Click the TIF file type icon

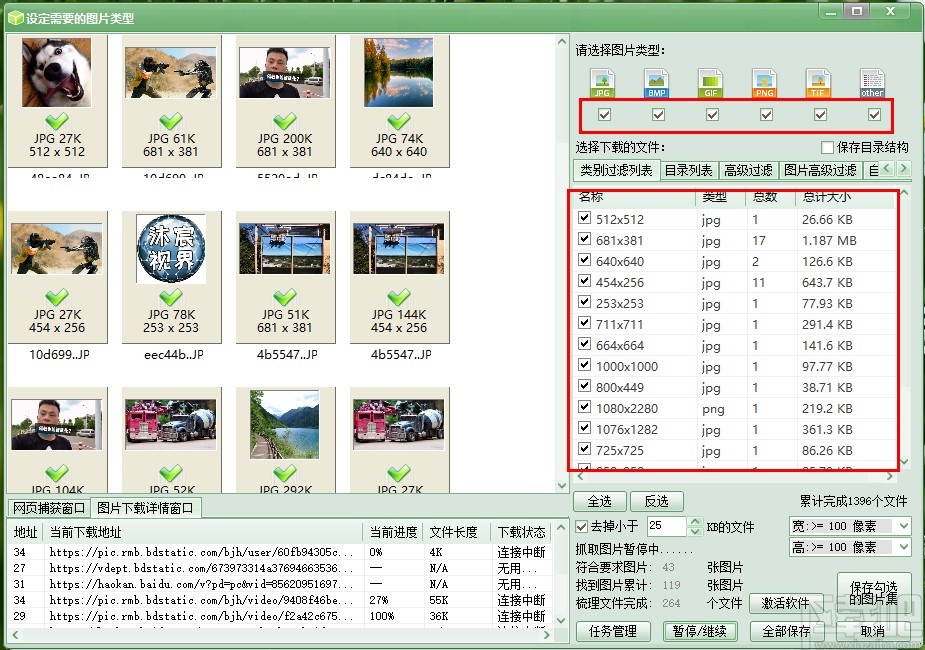818,83
